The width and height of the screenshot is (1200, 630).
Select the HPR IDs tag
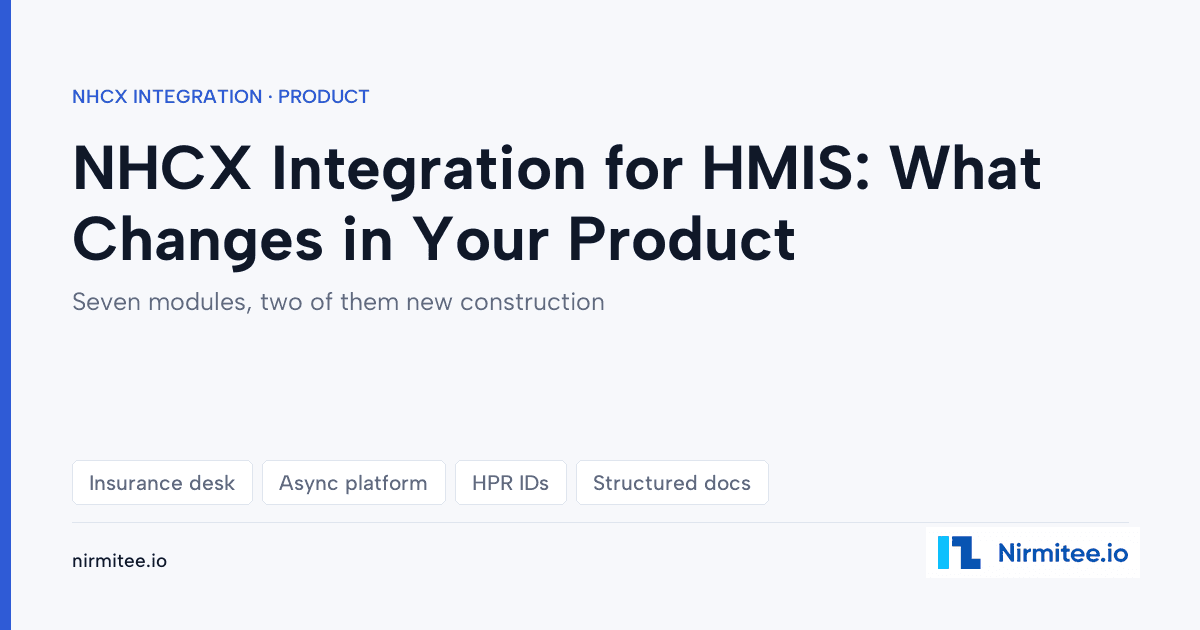tap(511, 483)
